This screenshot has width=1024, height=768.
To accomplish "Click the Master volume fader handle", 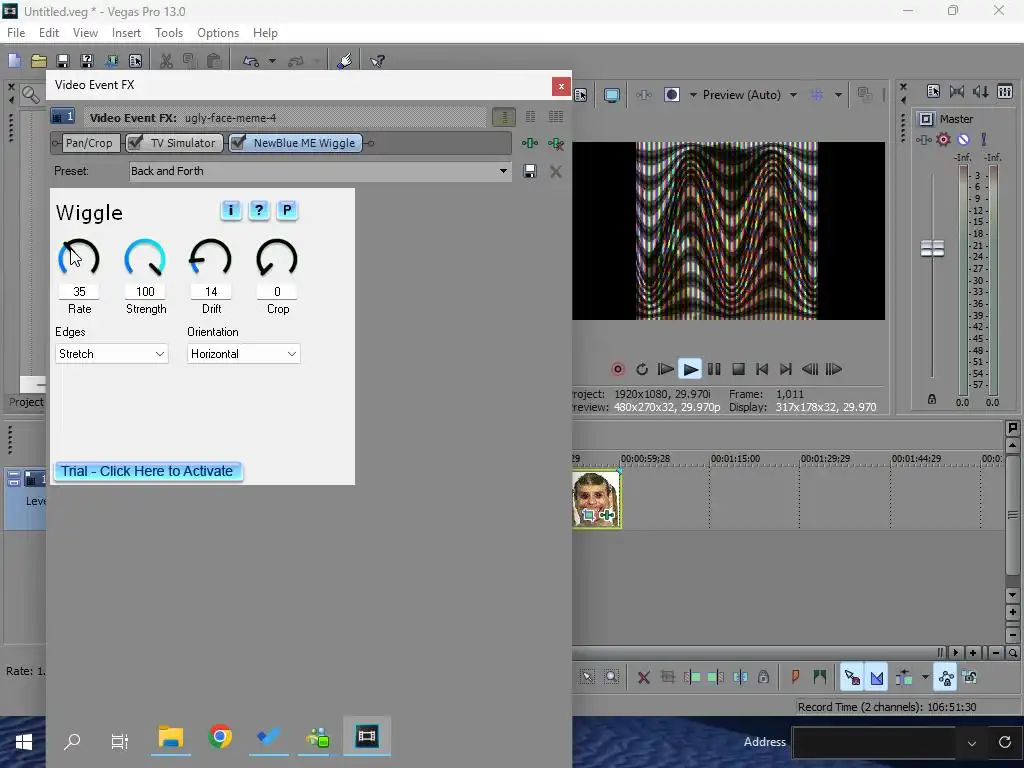I will click(932, 249).
